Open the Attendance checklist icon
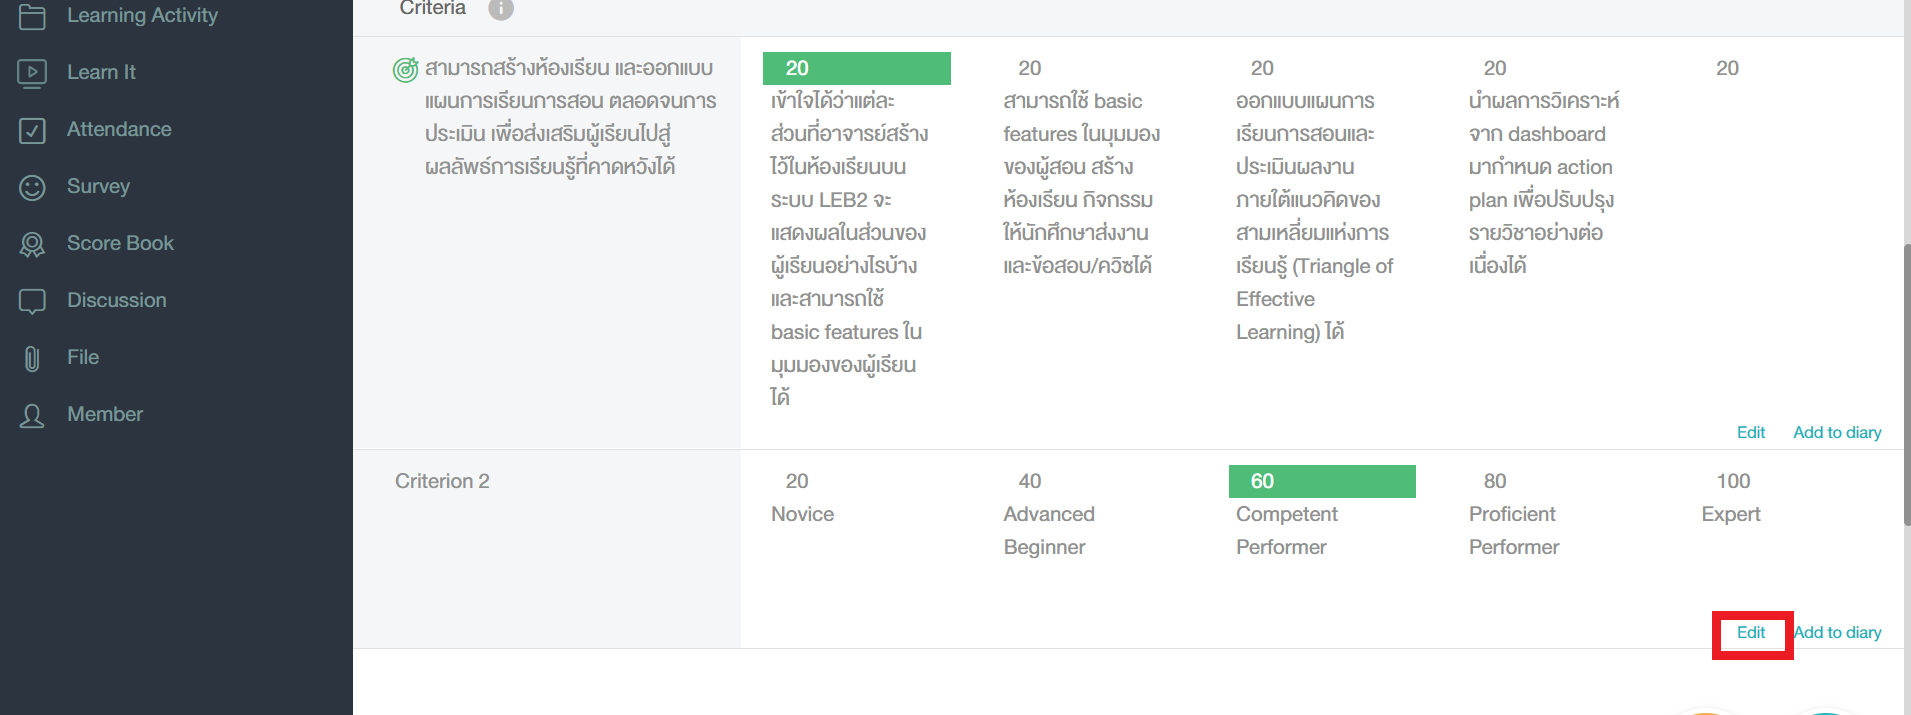 tap(31, 129)
